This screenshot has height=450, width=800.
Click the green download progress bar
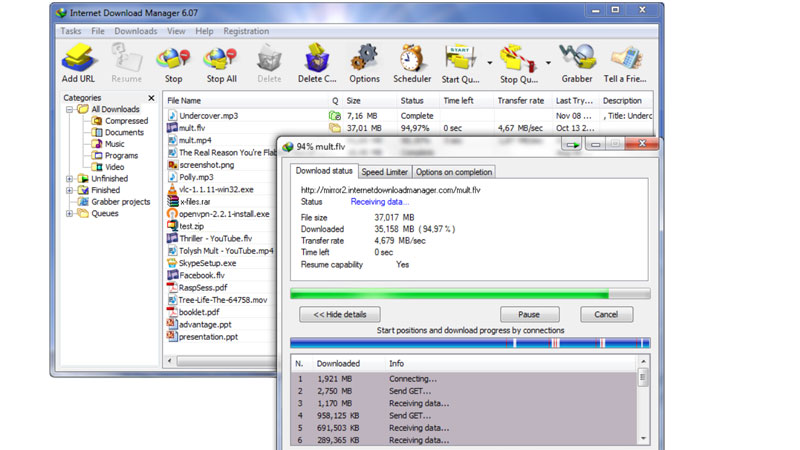(x=470, y=293)
